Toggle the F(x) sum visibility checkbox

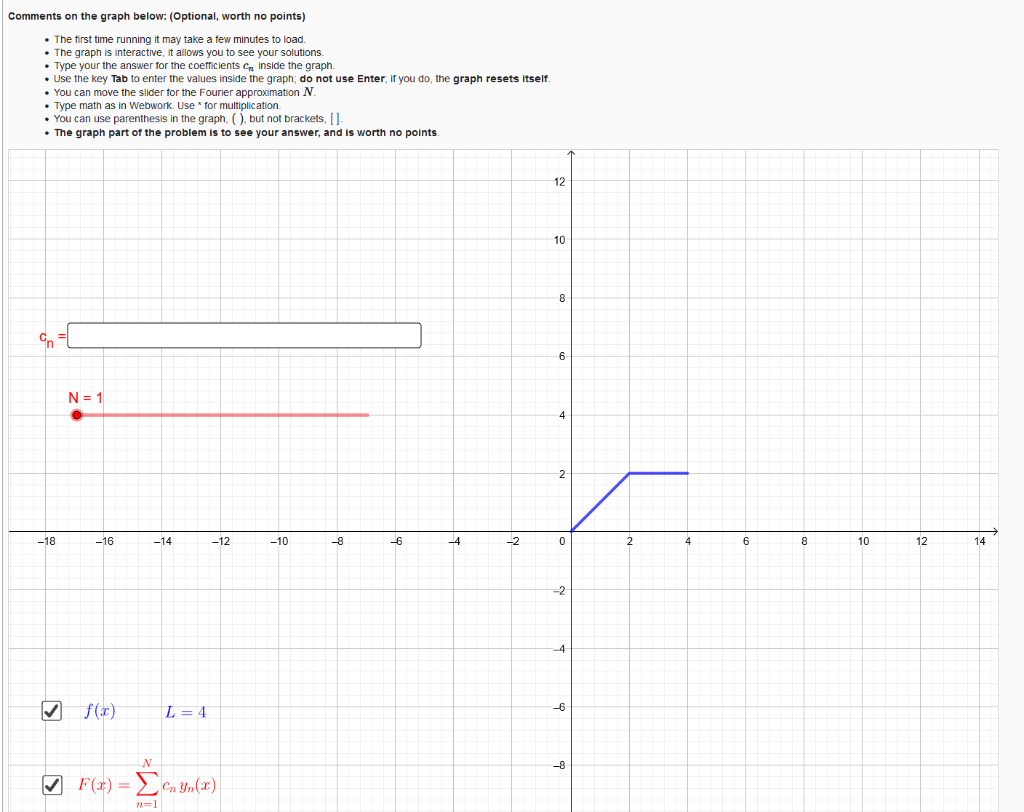[x=51, y=784]
